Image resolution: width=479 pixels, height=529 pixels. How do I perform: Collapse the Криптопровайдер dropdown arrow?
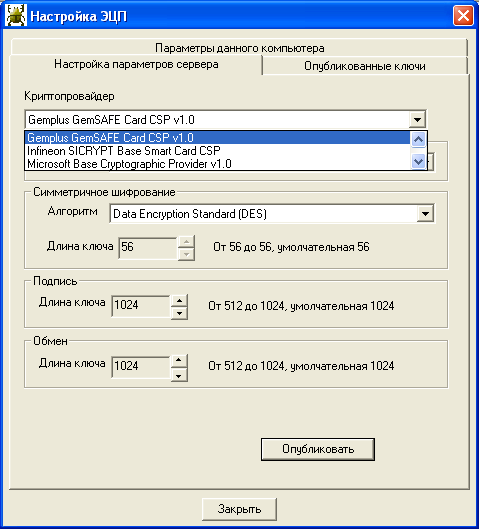[418, 119]
